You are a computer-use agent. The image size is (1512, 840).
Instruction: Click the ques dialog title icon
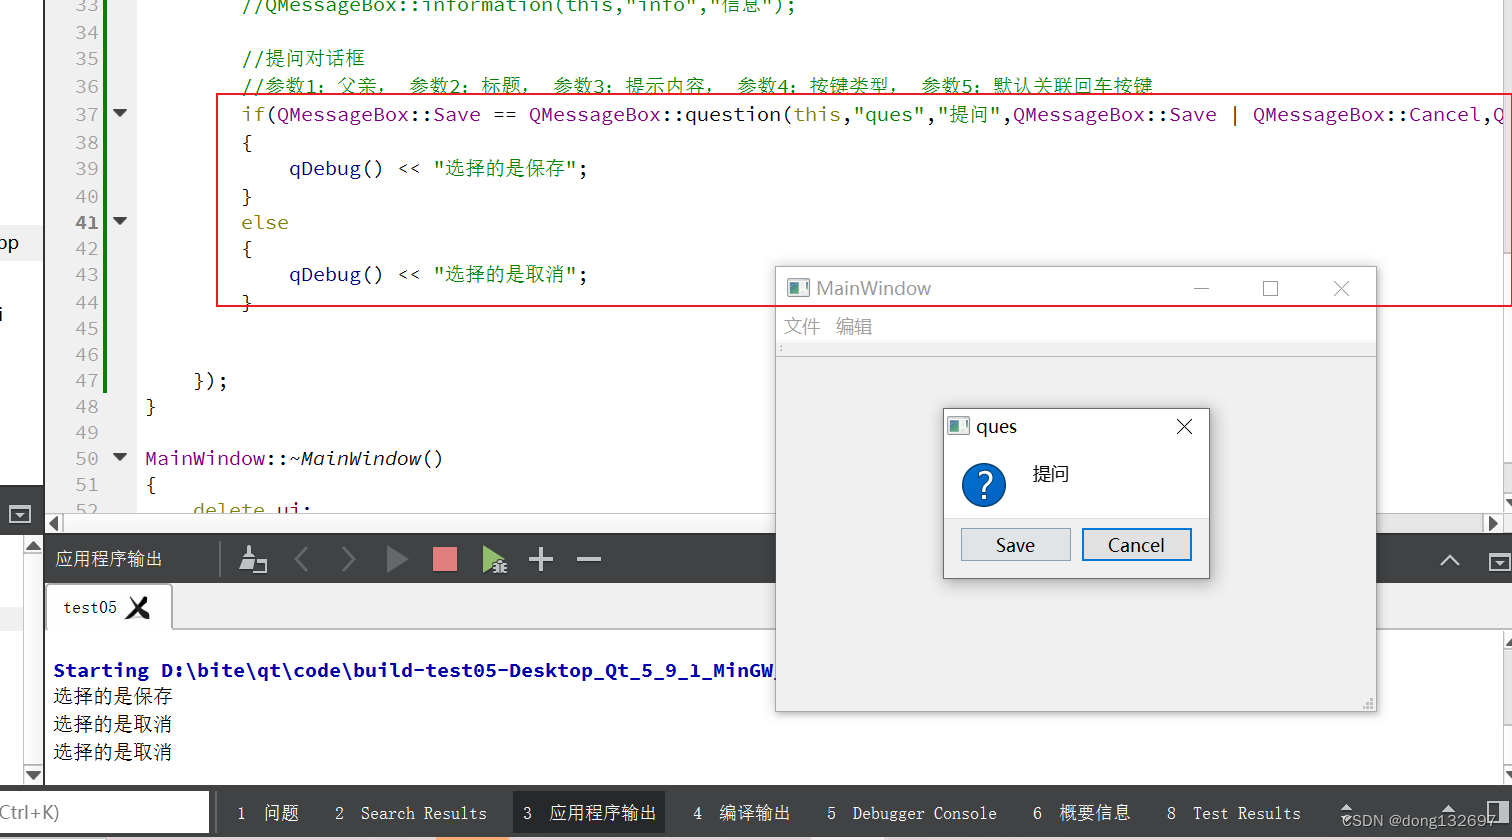pyautogui.click(x=958, y=426)
